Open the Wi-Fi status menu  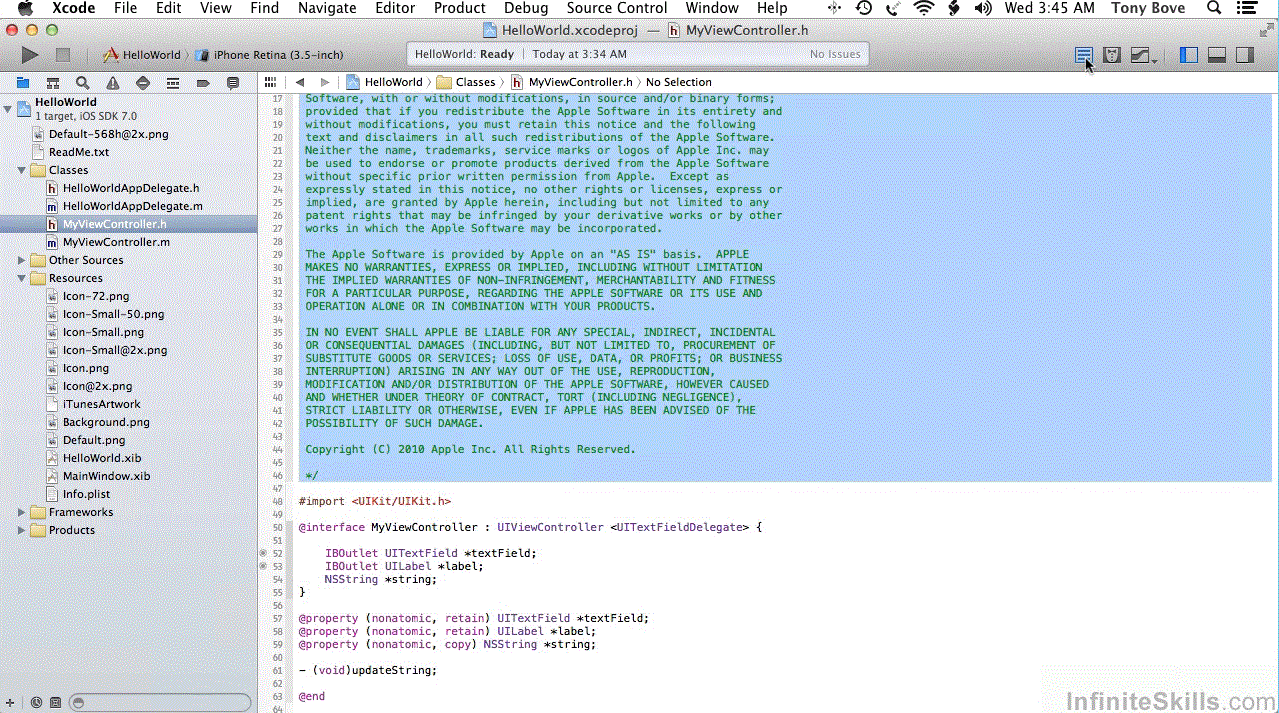[x=924, y=8]
